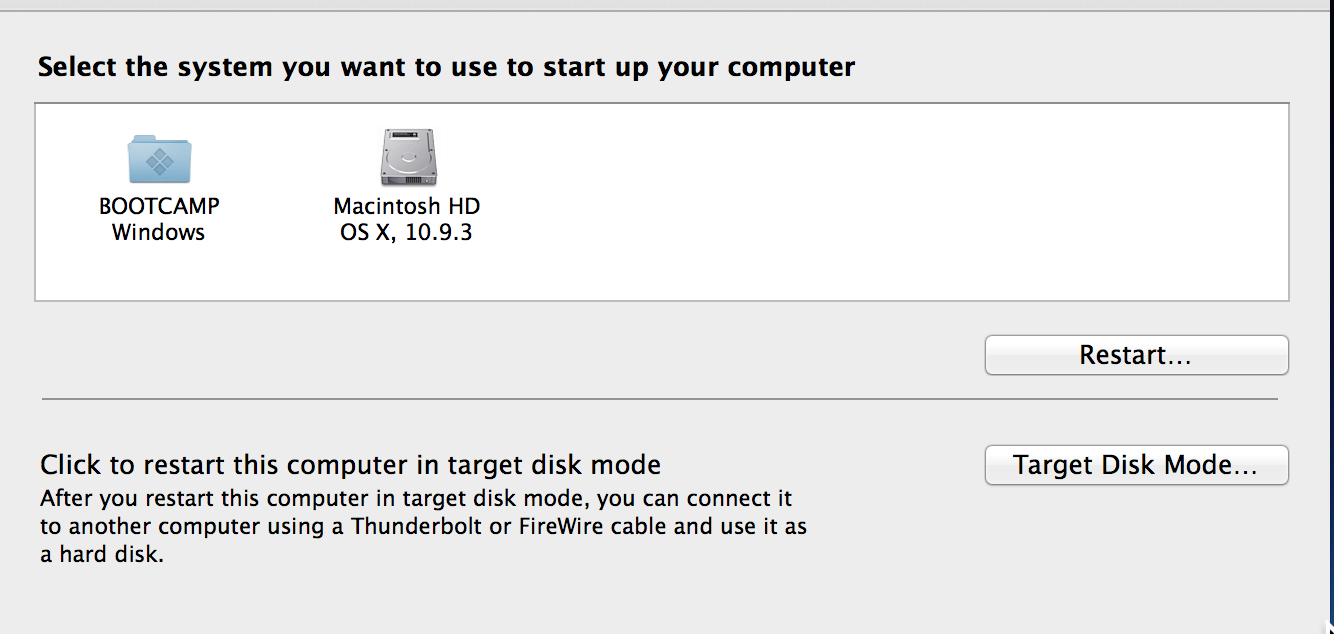Click the Windows logo on the BOOTCAMP folder
The width and height of the screenshot is (1334, 634).
[x=159, y=162]
